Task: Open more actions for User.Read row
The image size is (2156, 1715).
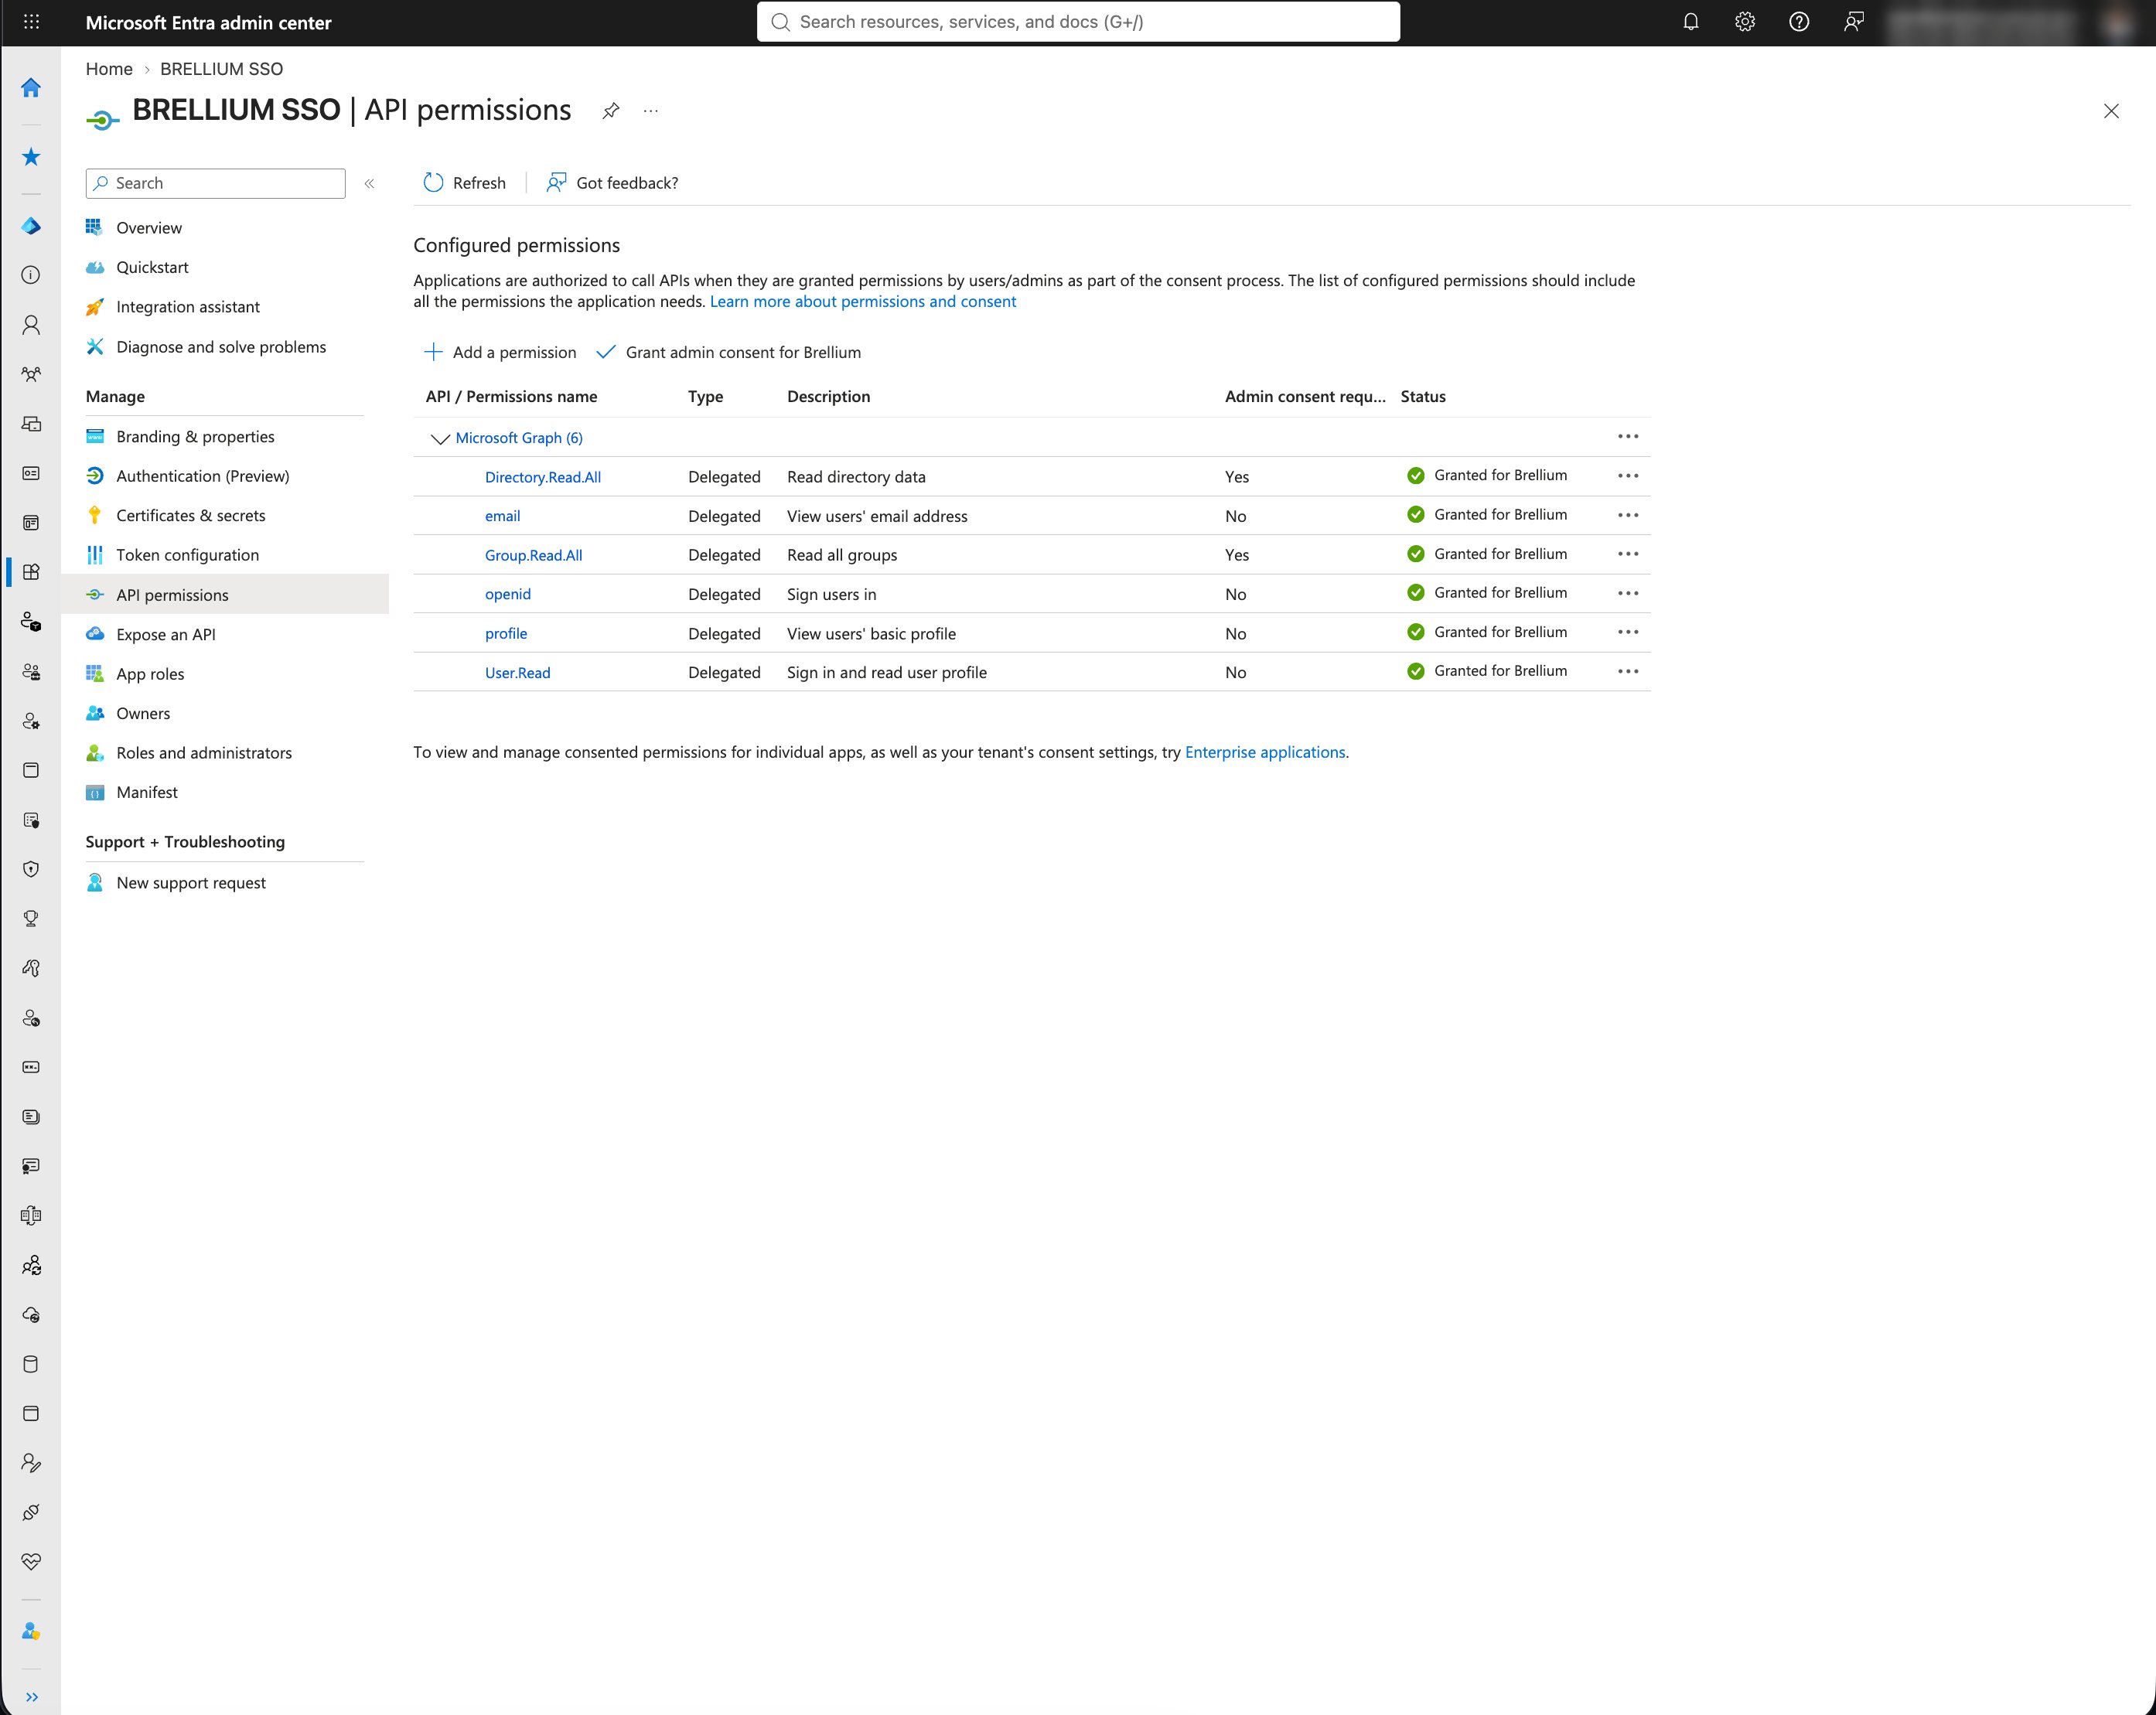Action: (x=1627, y=671)
